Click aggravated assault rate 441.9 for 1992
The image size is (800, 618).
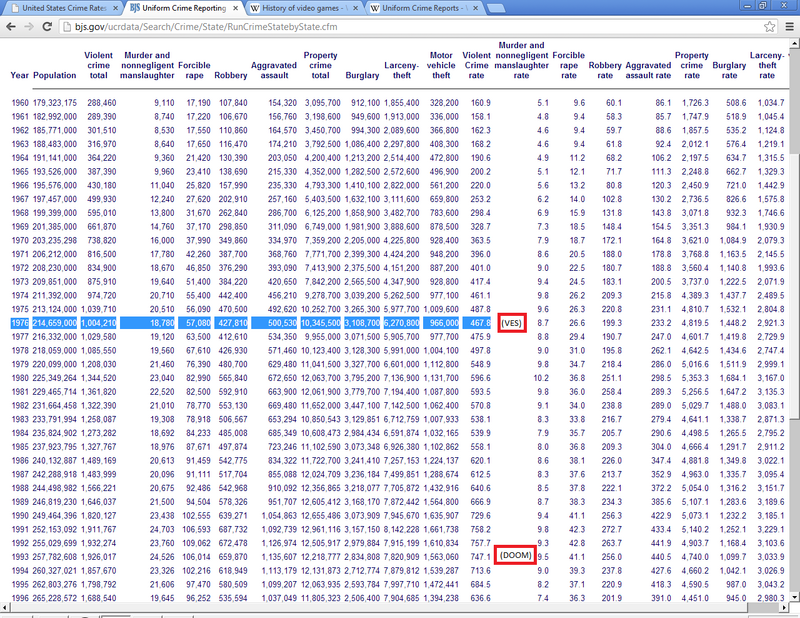(x=661, y=543)
